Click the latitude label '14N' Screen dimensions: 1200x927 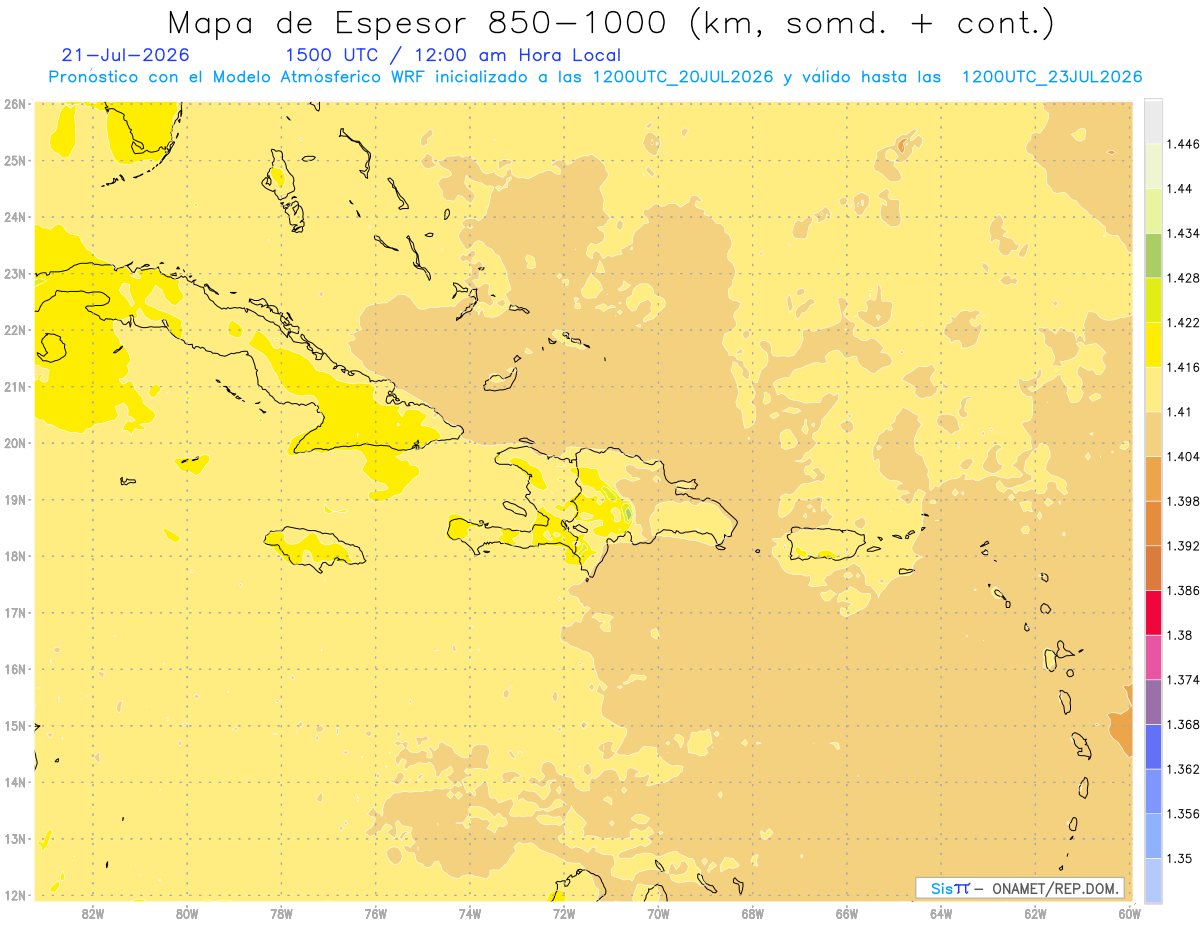pyautogui.click(x=15, y=782)
